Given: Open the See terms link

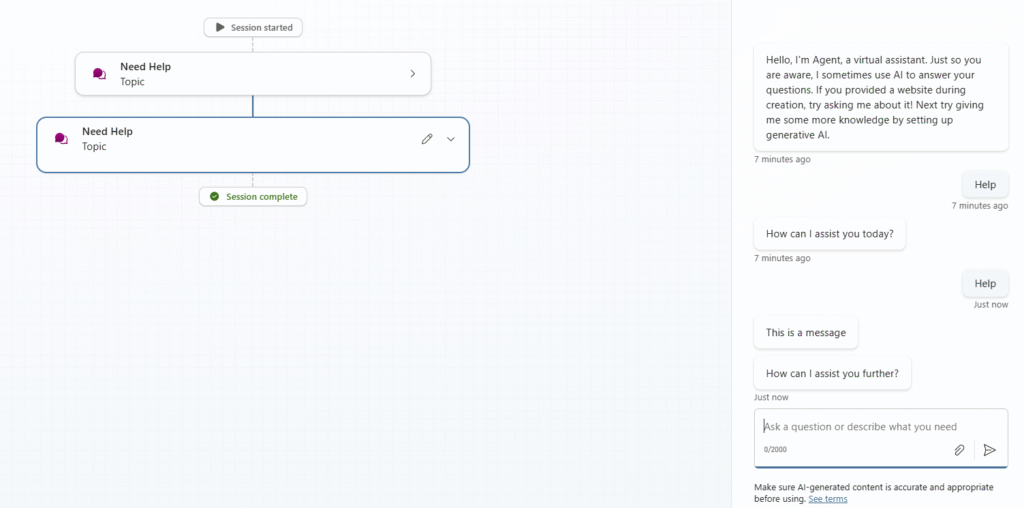Looking at the screenshot, I should click(x=828, y=499).
